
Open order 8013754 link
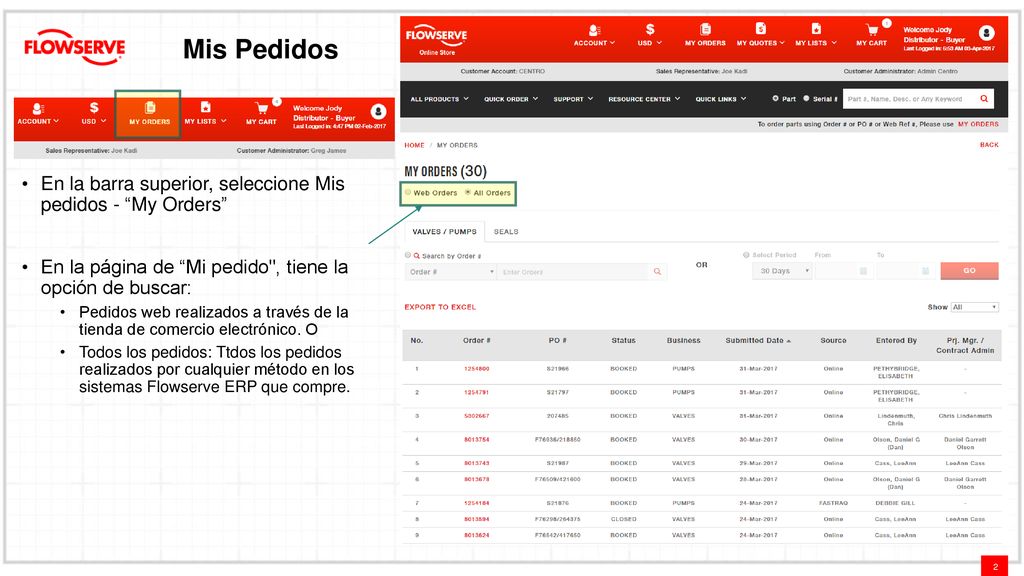477,440
